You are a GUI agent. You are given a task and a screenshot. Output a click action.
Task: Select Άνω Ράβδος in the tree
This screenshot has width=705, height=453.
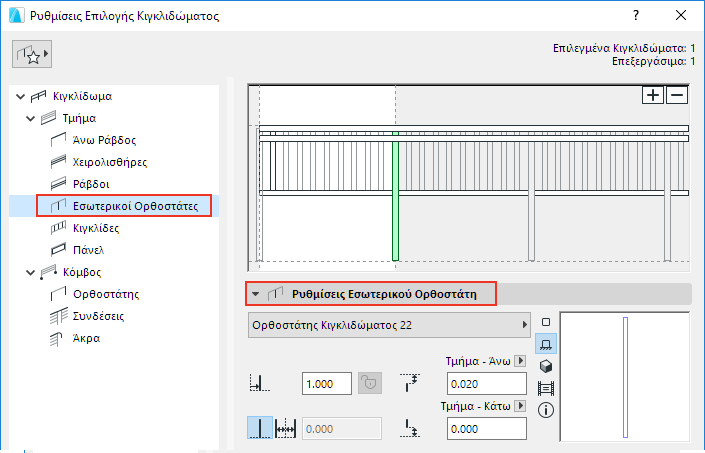click(104, 140)
